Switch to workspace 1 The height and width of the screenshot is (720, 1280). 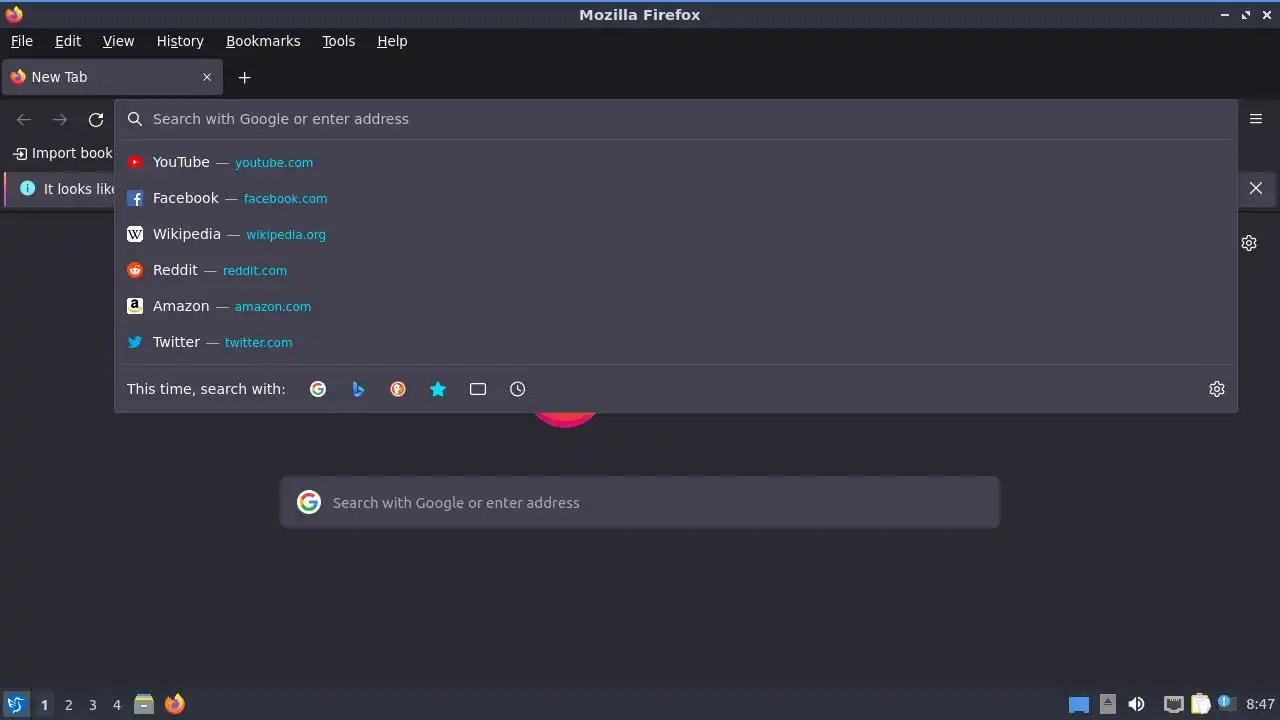(x=44, y=705)
